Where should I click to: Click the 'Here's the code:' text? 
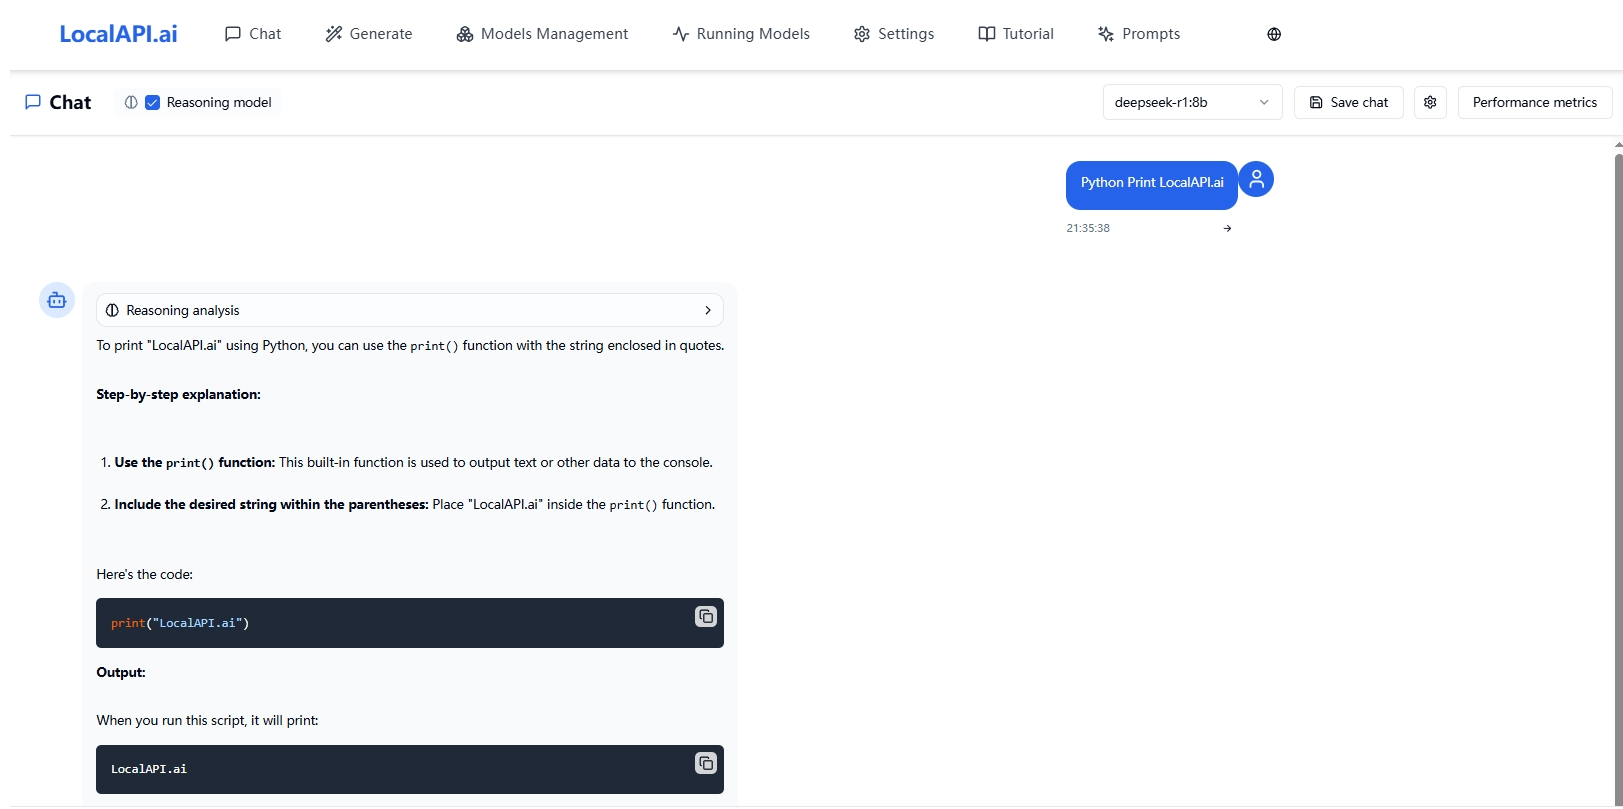pos(144,574)
